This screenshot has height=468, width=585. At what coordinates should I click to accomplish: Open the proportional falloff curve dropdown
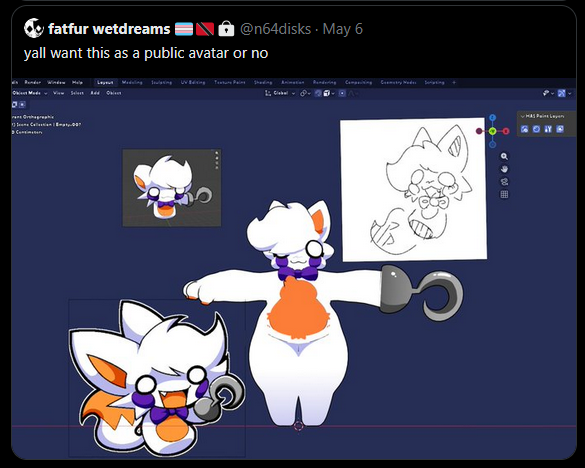tap(353, 93)
